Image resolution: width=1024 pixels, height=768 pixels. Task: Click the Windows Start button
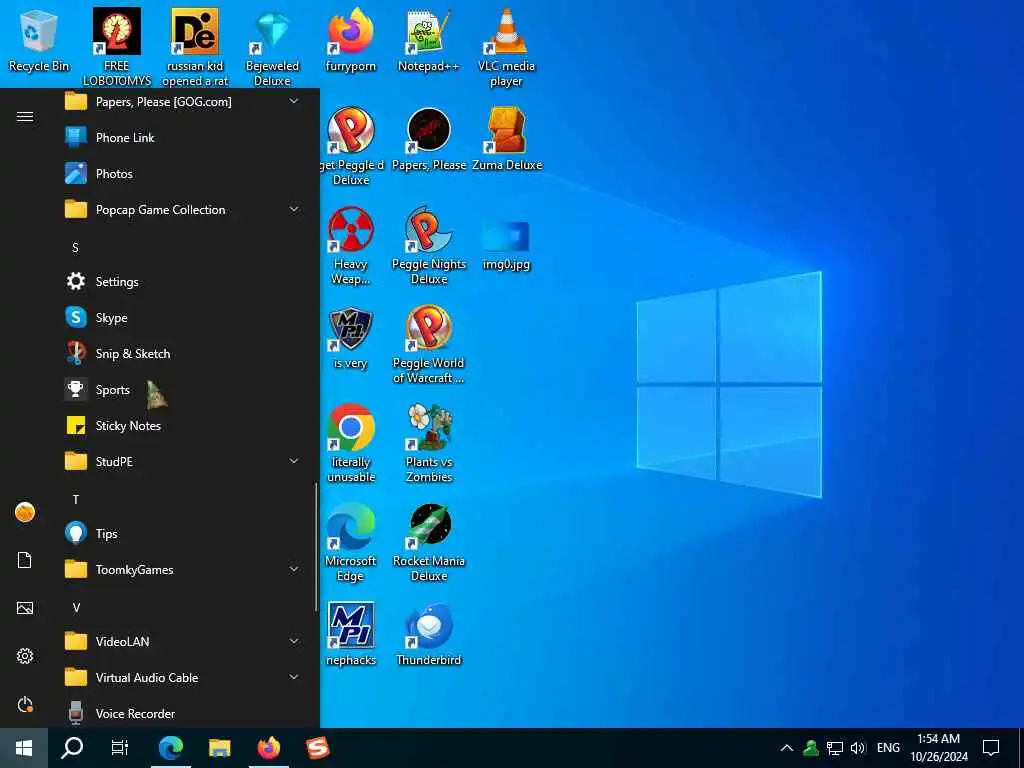(24, 748)
